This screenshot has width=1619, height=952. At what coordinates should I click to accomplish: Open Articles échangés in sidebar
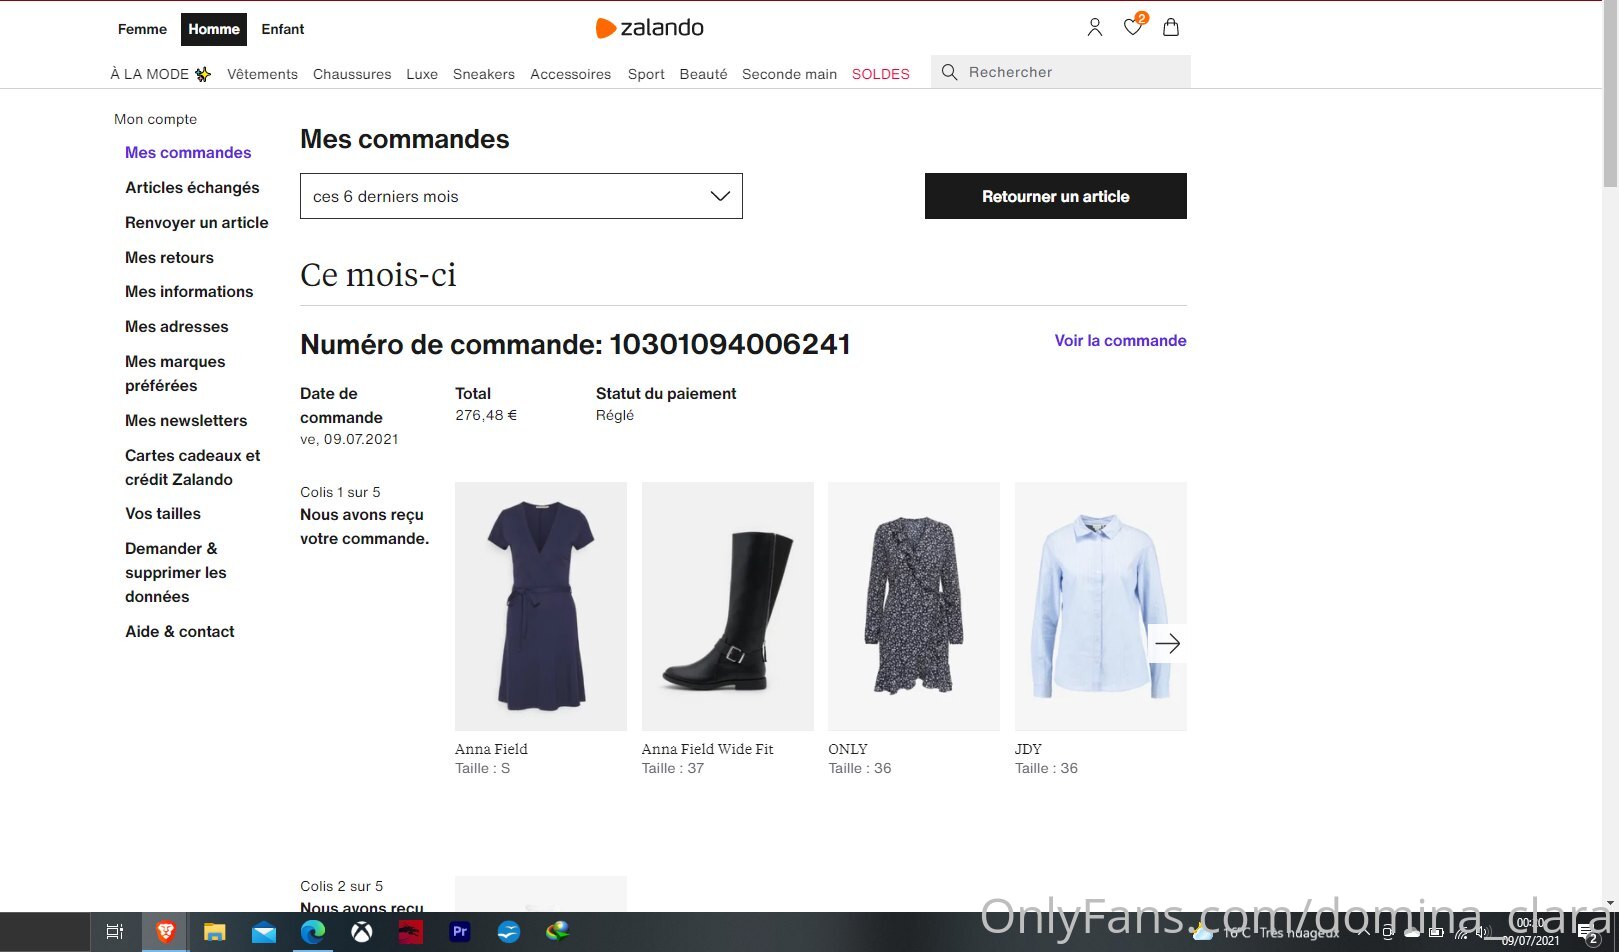click(x=192, y=187)
